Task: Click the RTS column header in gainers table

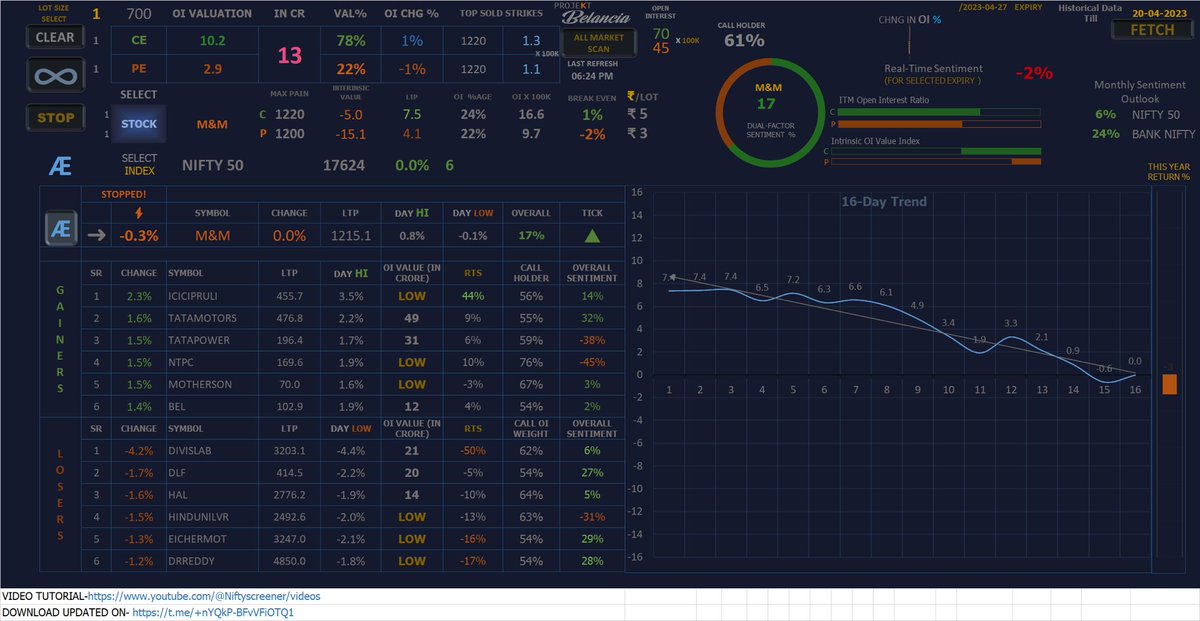Action: [474, 273]
